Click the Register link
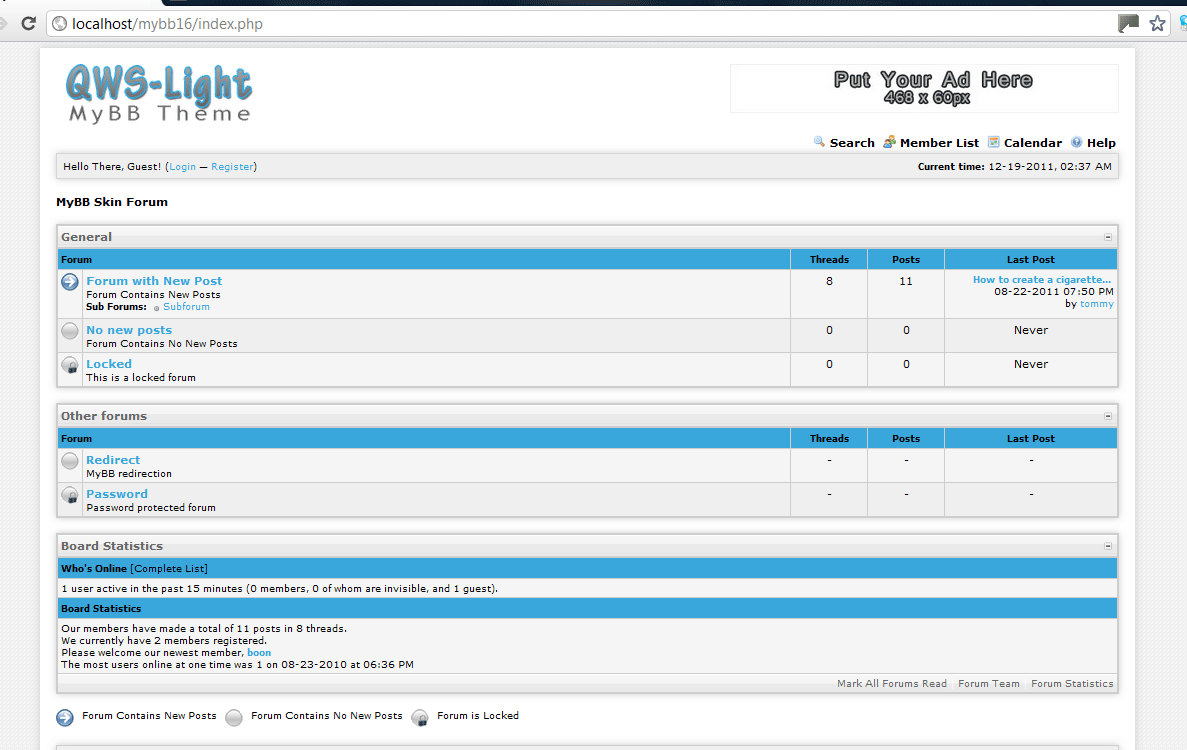 [x=232, y=166]
